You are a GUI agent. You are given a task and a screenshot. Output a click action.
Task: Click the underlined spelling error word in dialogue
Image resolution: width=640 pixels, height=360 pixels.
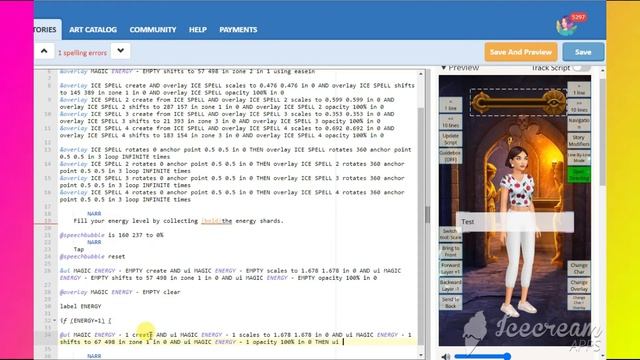click(216, 221)
